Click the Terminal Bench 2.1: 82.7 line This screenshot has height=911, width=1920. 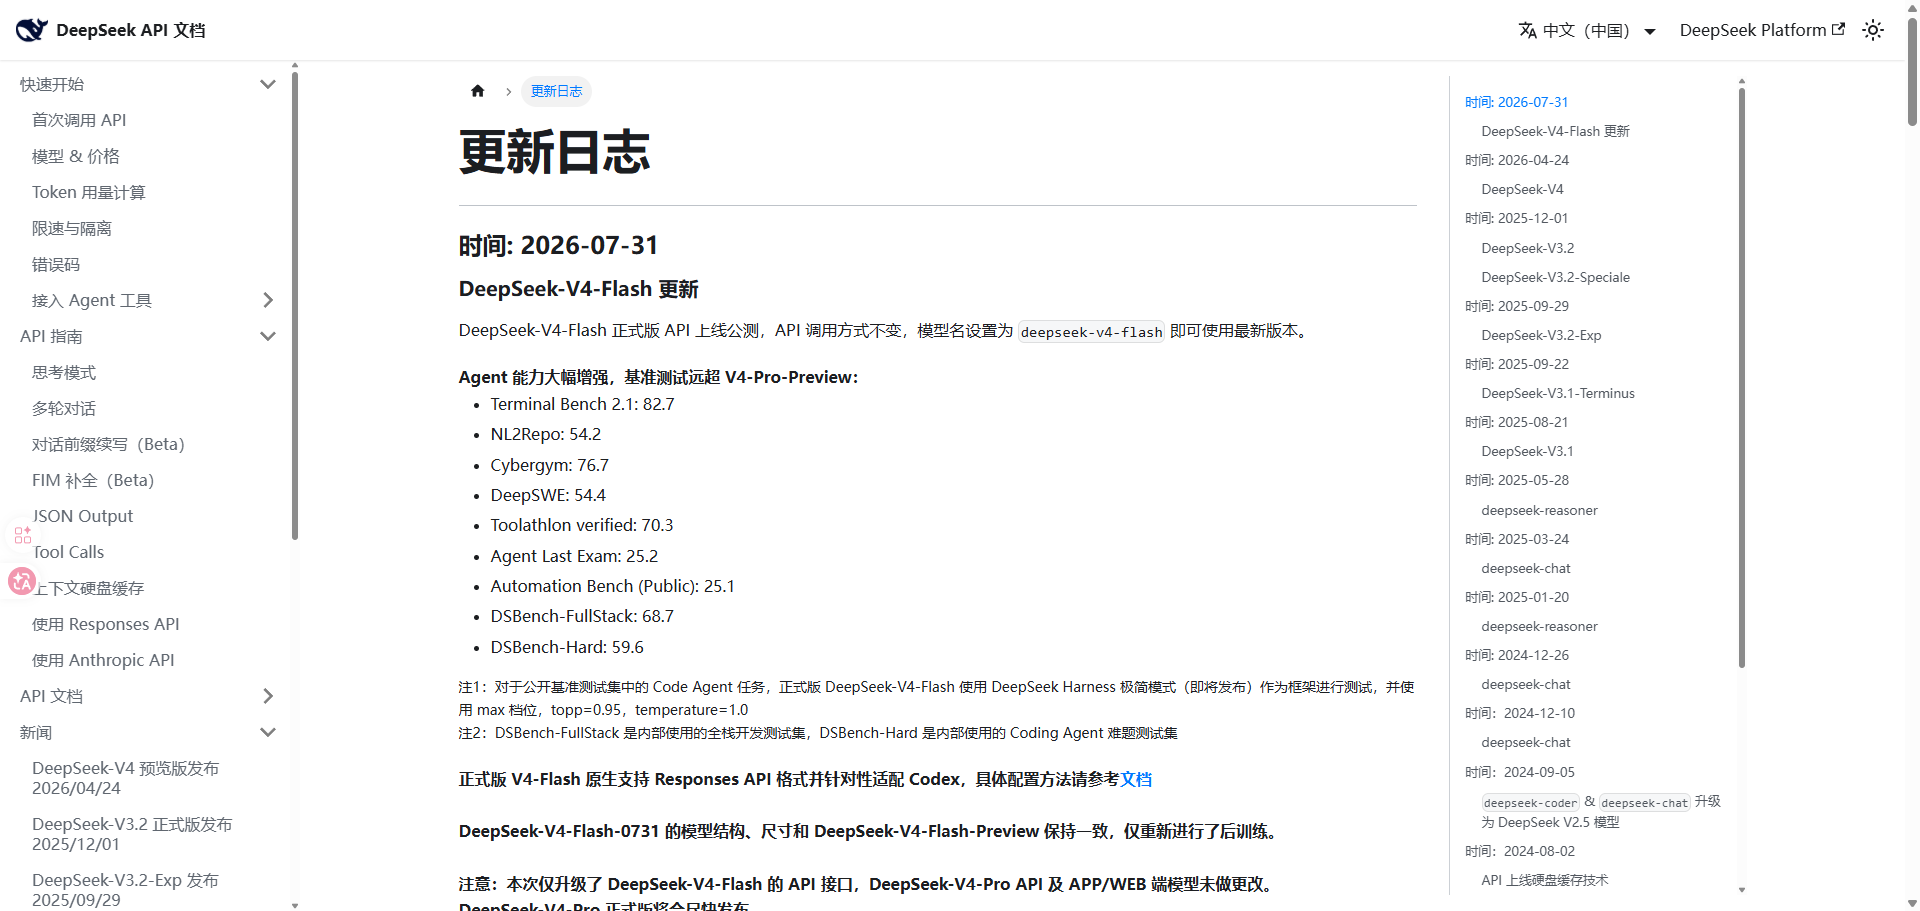[582, 404]
